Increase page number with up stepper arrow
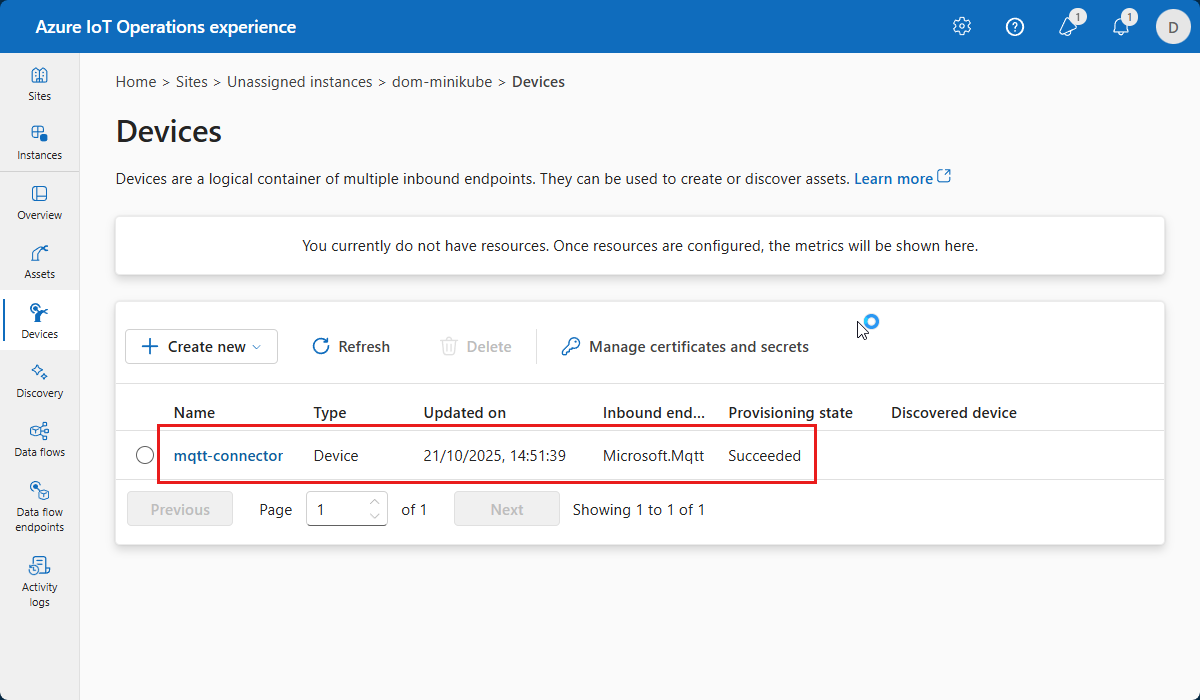Image resolution: width=1200 pixels, height=700 pixels. point(375,502)
